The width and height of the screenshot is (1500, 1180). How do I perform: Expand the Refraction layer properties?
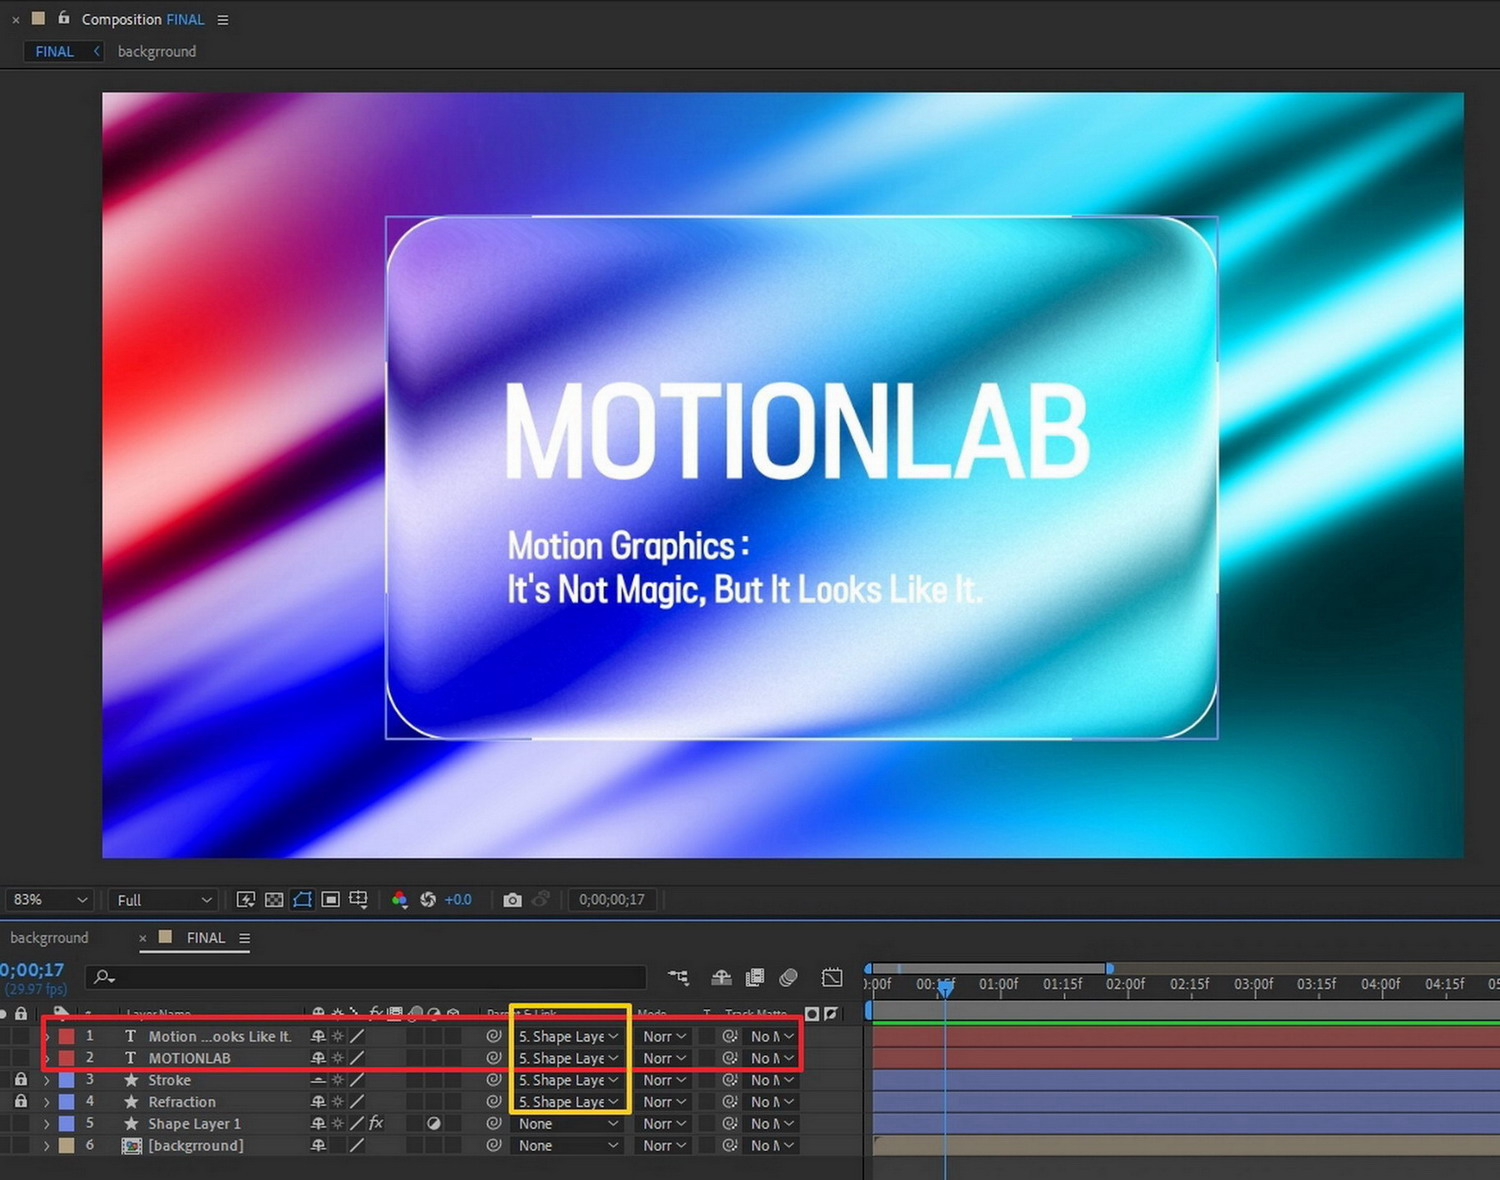tap(46, 1102)
